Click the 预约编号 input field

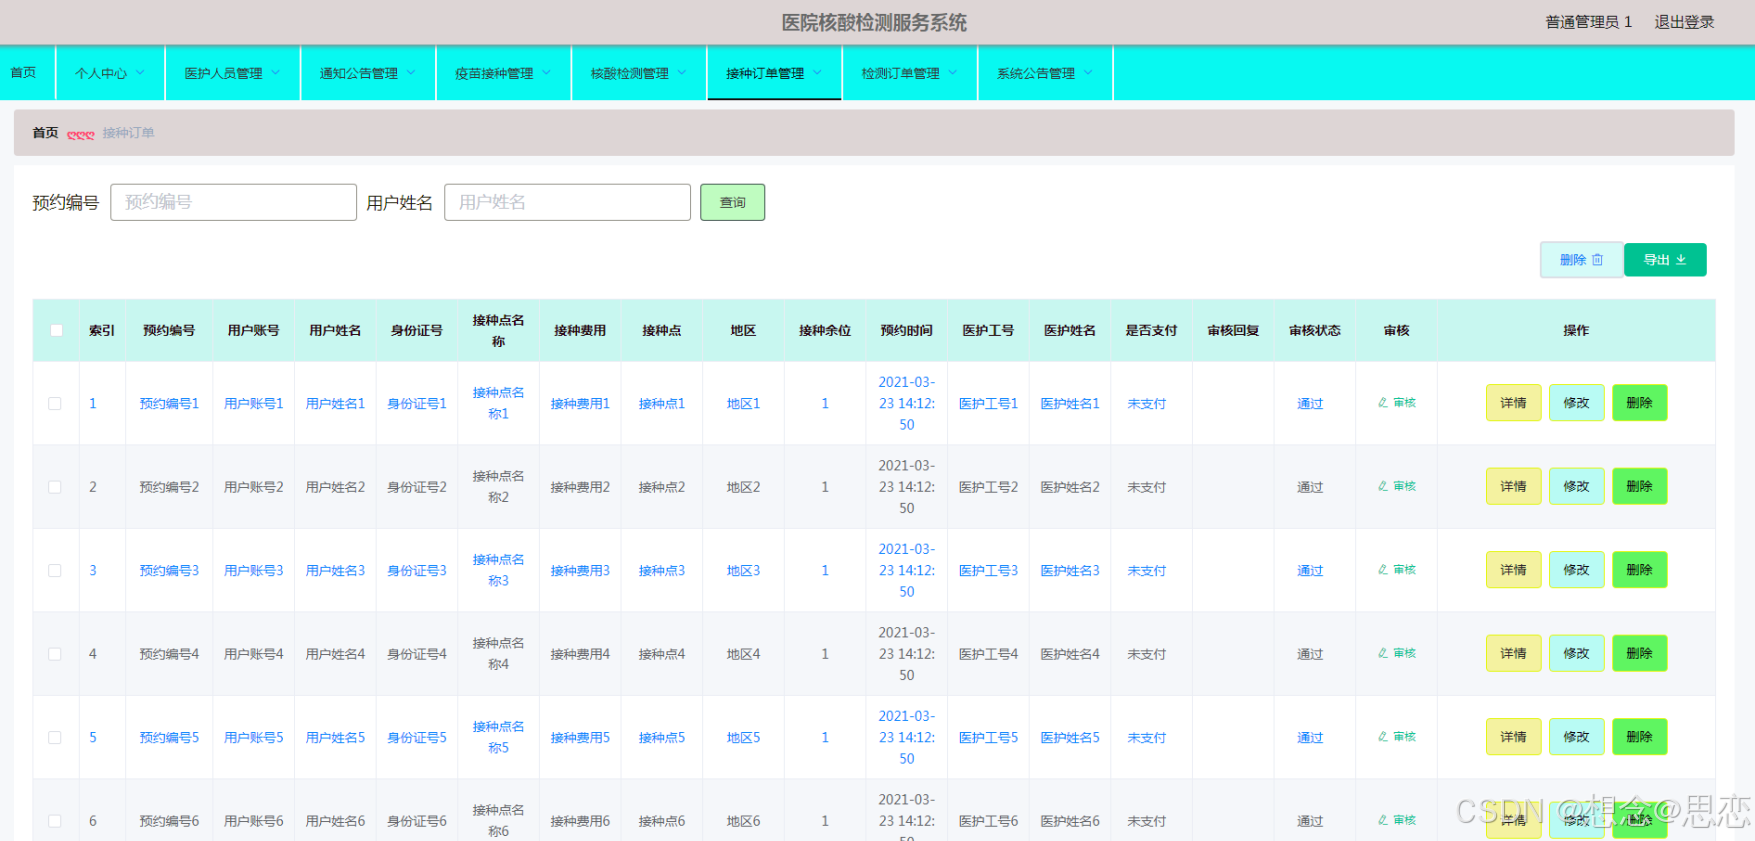tap(233, 202)
